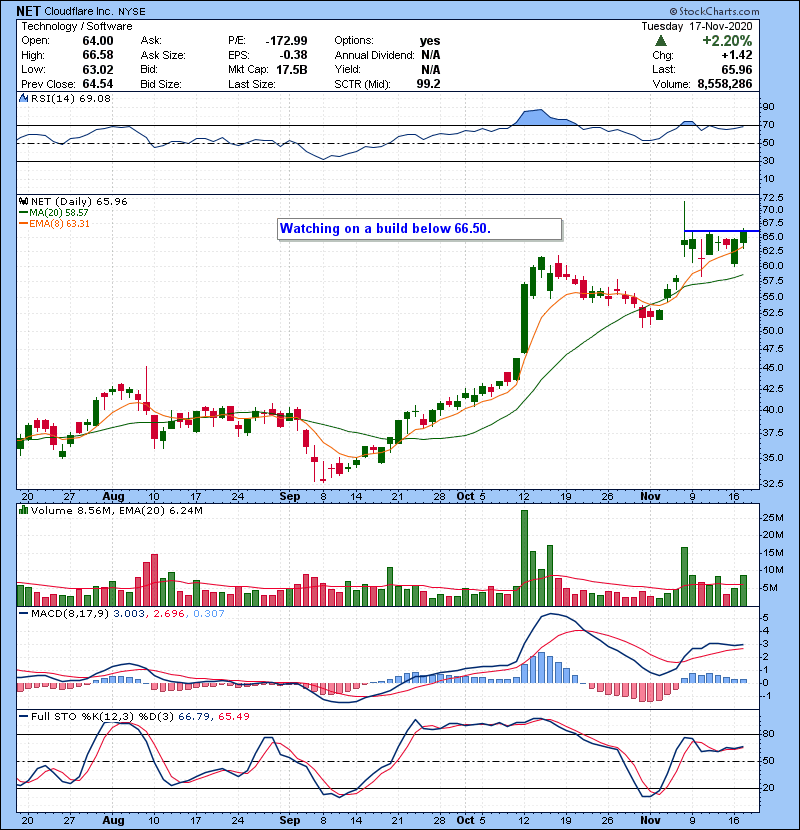800x830 pixels.
Task: Click the P/E value -172.99
Action: 286,41
